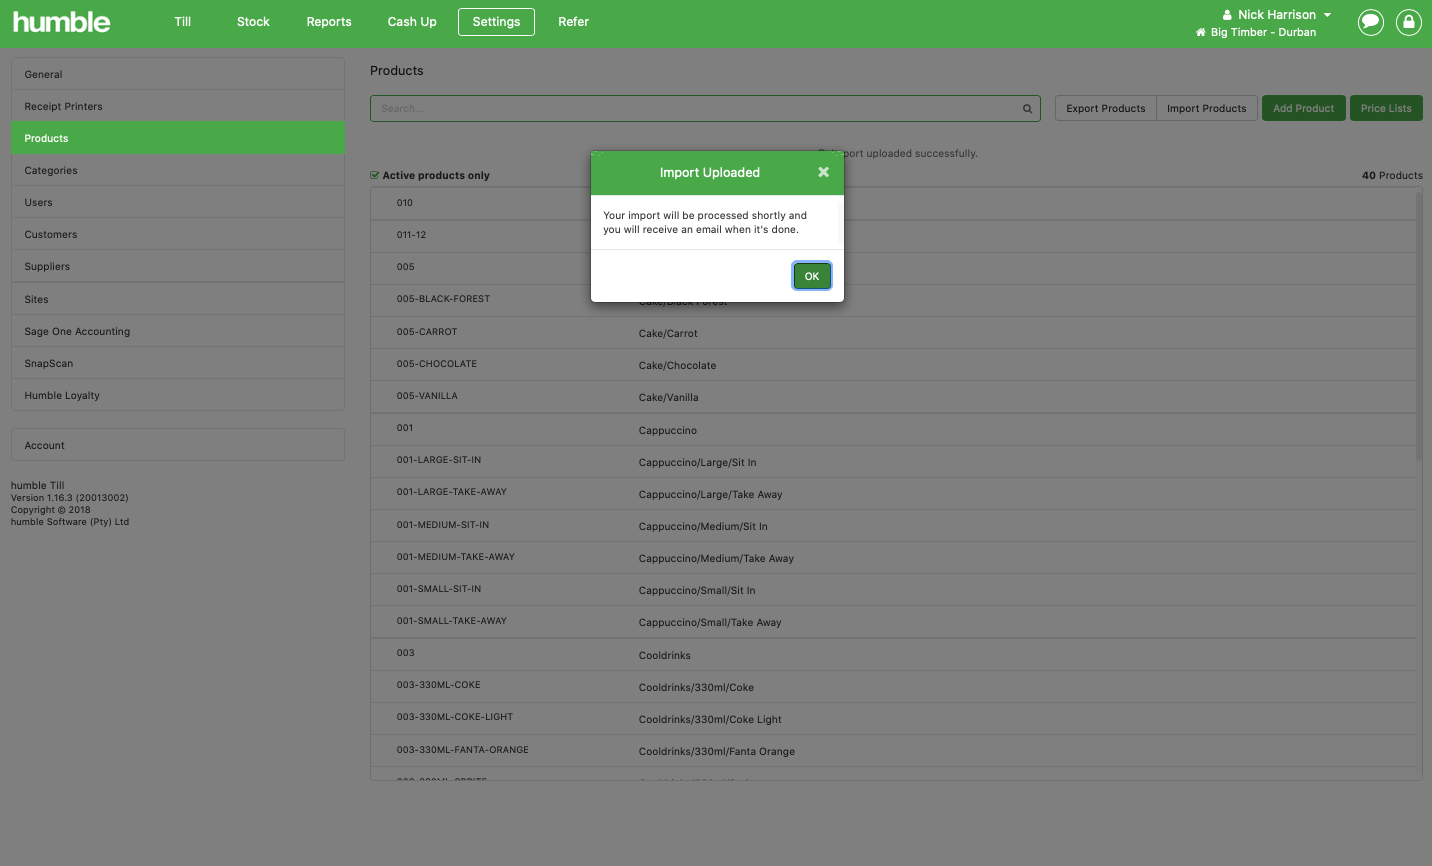Select the Humble Loyalty settings tab
Viewport: 1432px width, 866px height.
pyautogui.click(x=61, y=395)
